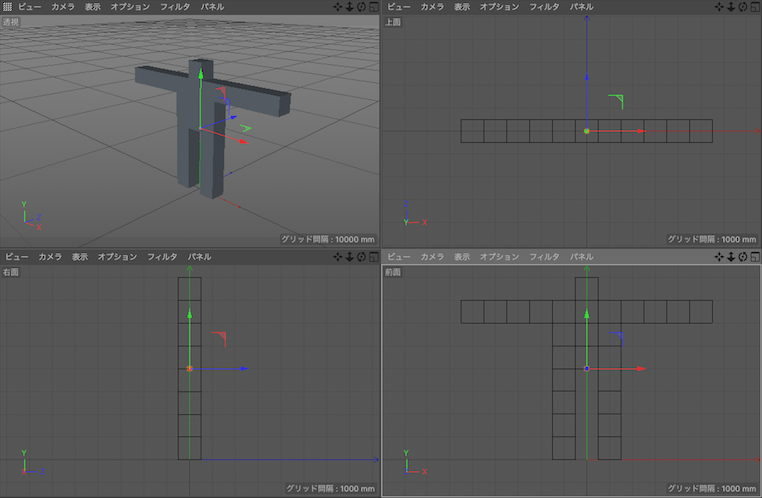Click the 右面 viewport label
This screenshot has height=498, width=762.
pyautogui.click(x=11, y=272)
